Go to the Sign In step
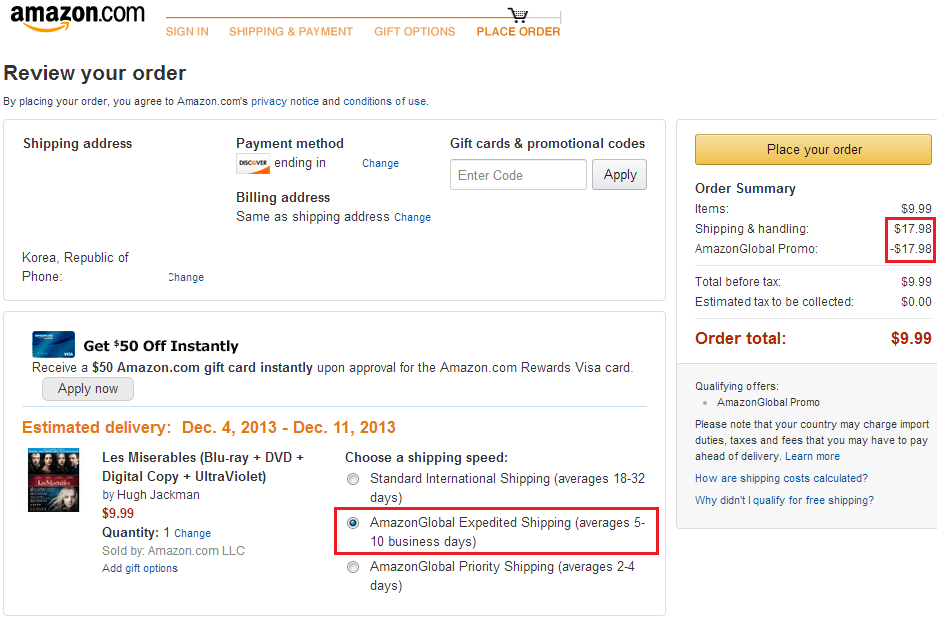 (187, 32)
